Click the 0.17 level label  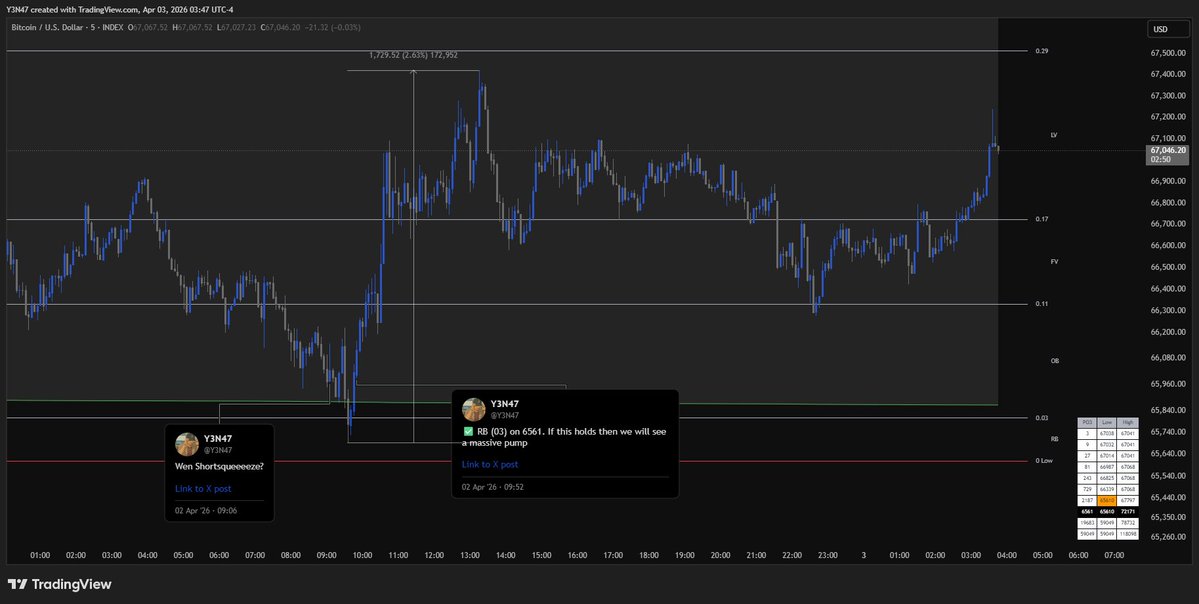[x=1042, y=219]
